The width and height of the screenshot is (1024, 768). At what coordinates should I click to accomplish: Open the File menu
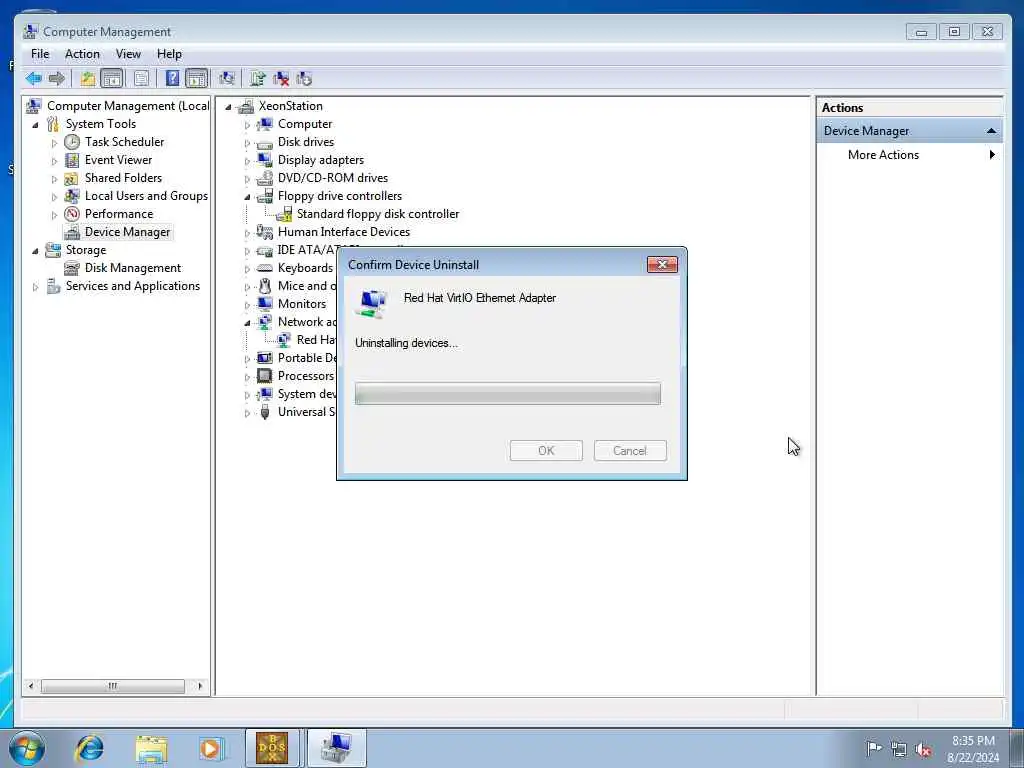[x=40, y=54]
